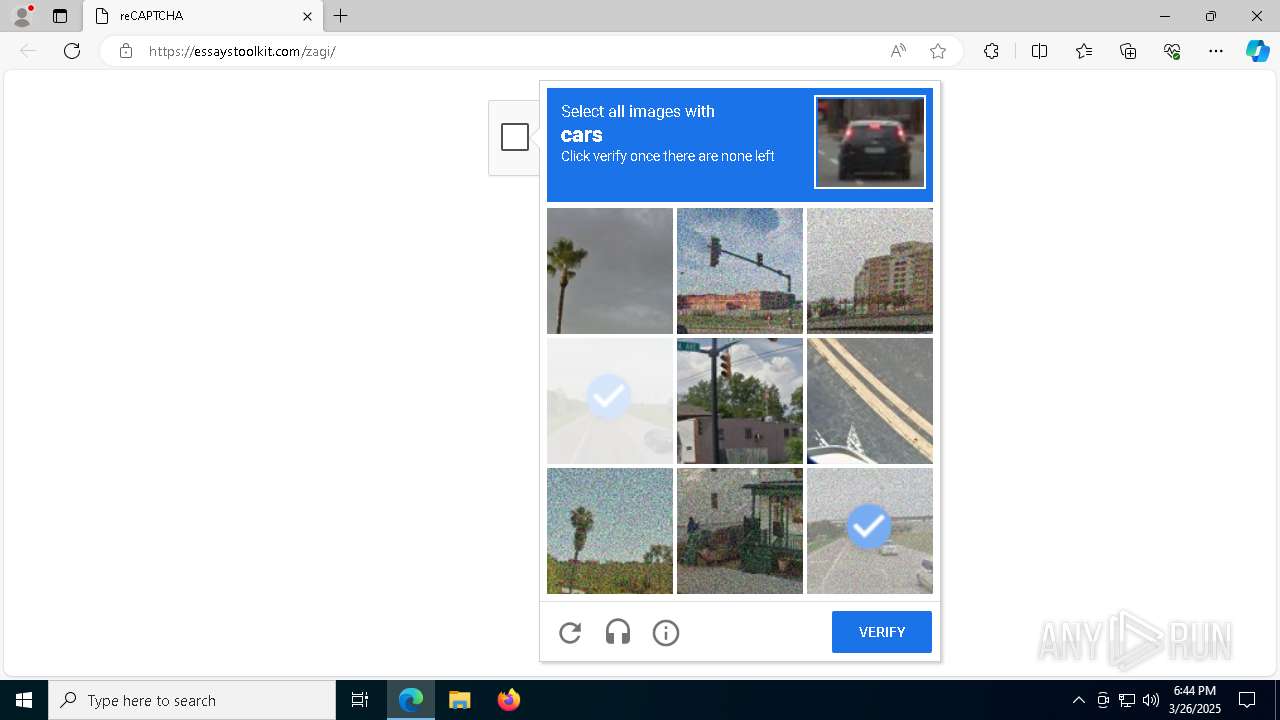The width and height of the screenshot is (1280, 720).
Task: Open the reCAPTCHA help info icon
Action: (x=666, y=632)
